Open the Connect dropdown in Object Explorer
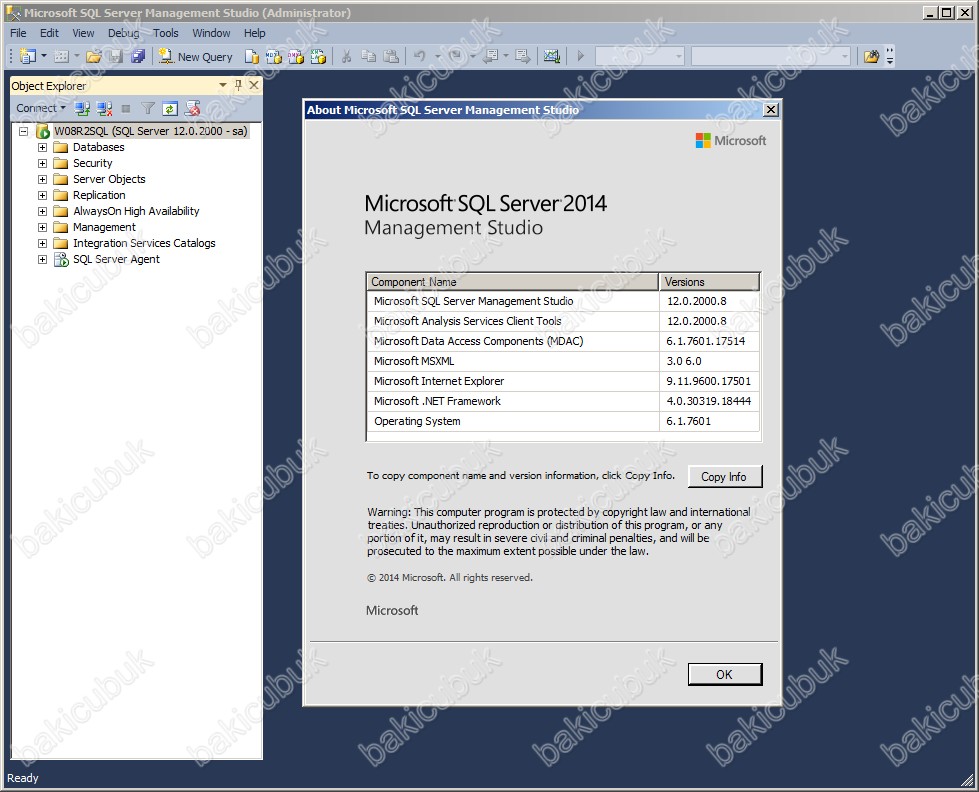Image resolution: width=979 pixels, height=792 pixels. (x=41, y=108)
